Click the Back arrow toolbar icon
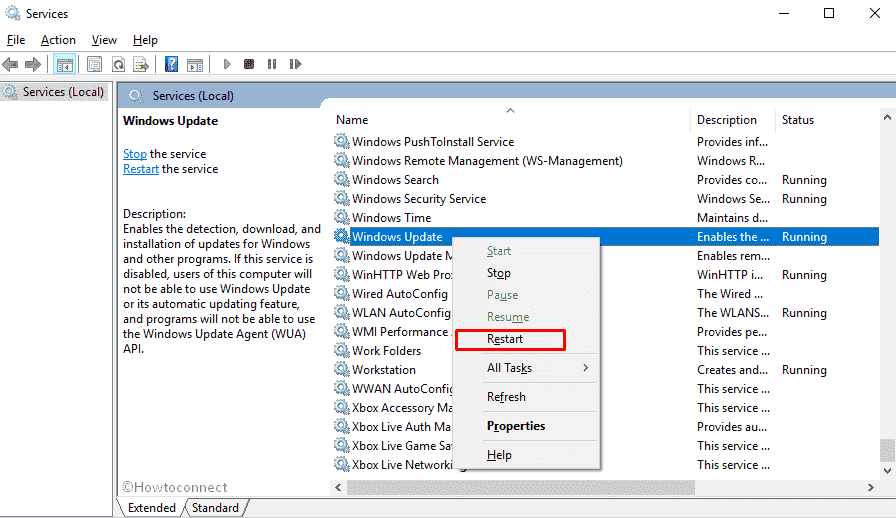This screenshot has height=518, width=896. (10, 64)
